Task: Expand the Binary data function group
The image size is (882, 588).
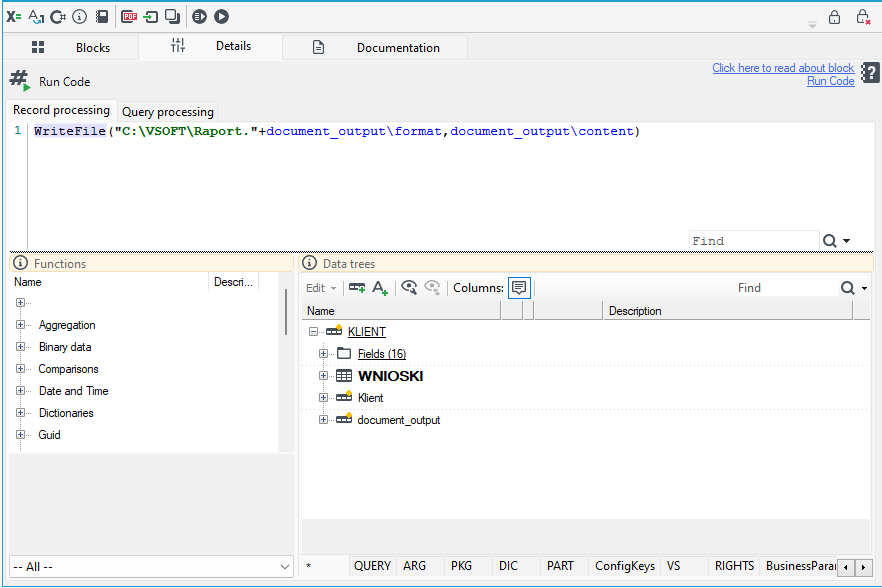Action: pyautogui.click(x=20, y=347)
